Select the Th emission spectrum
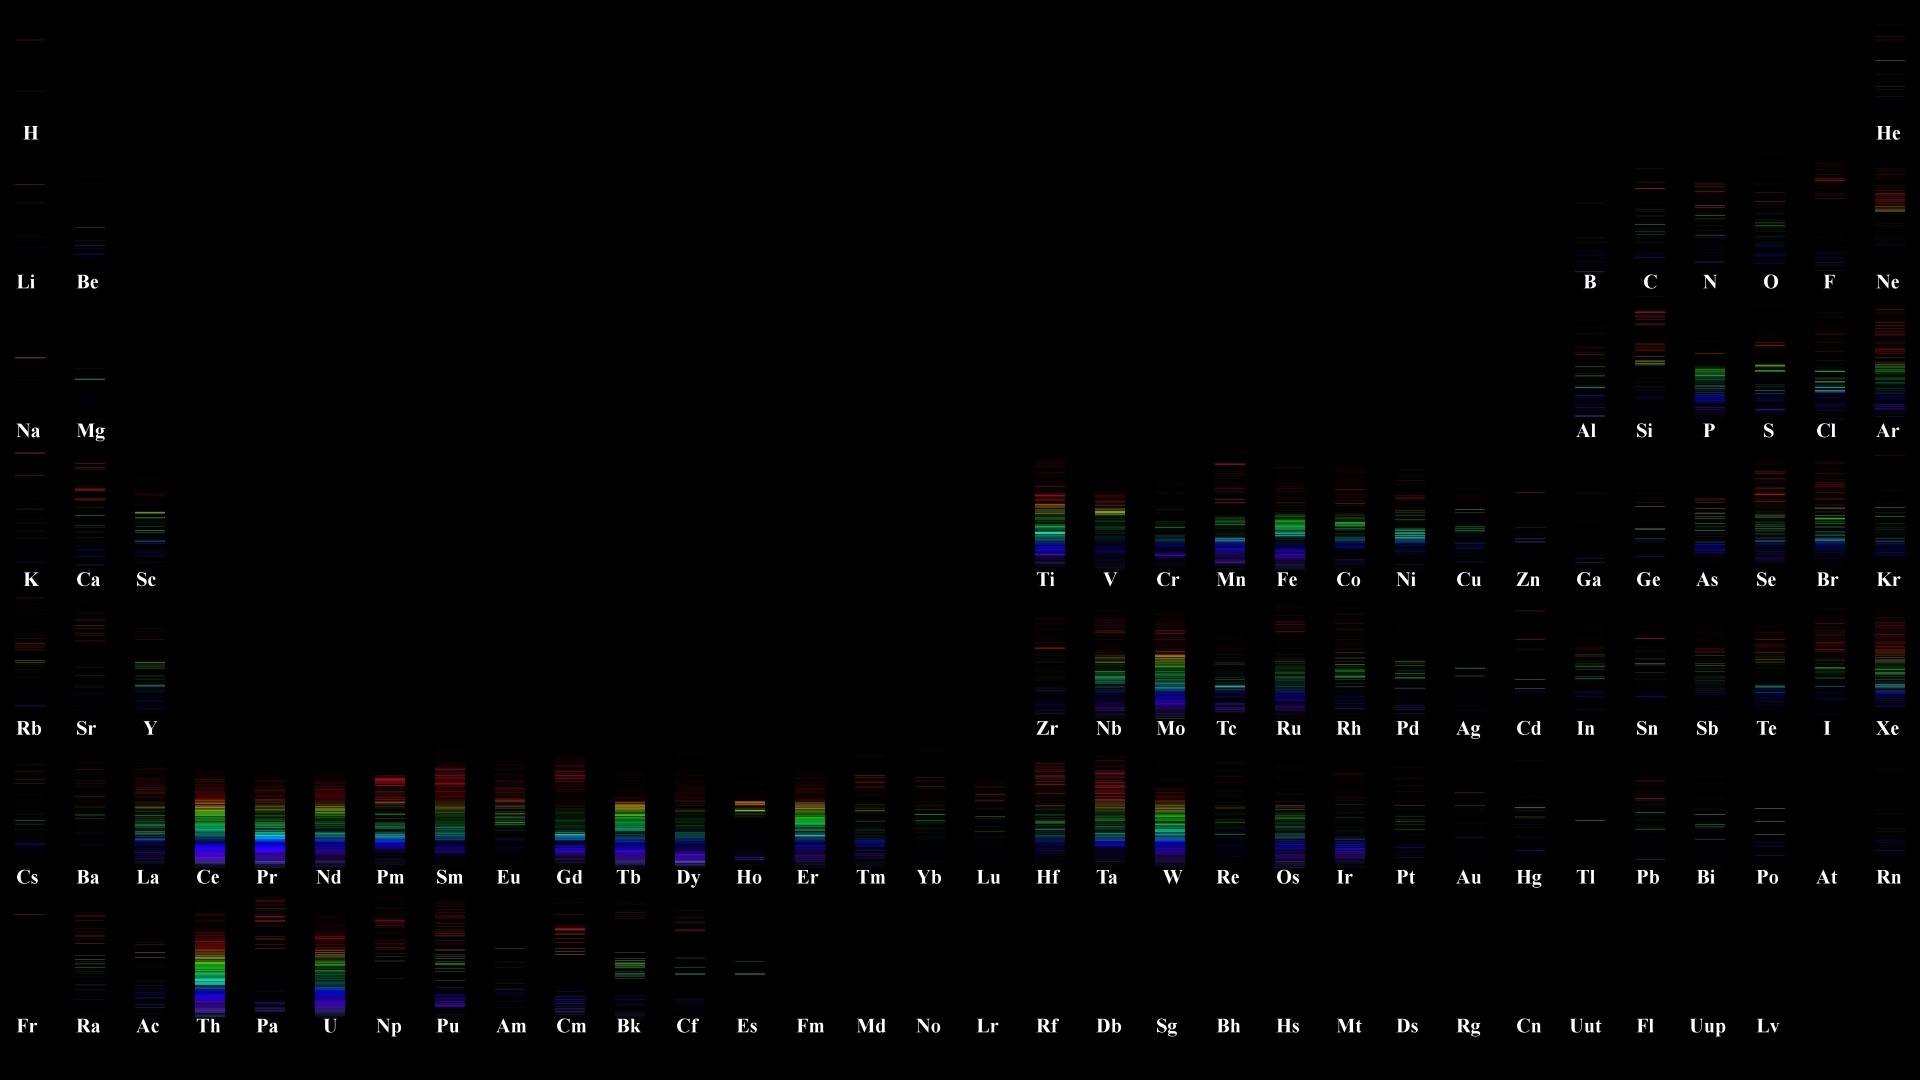1920x1080 pixels. tap(209, 965)
